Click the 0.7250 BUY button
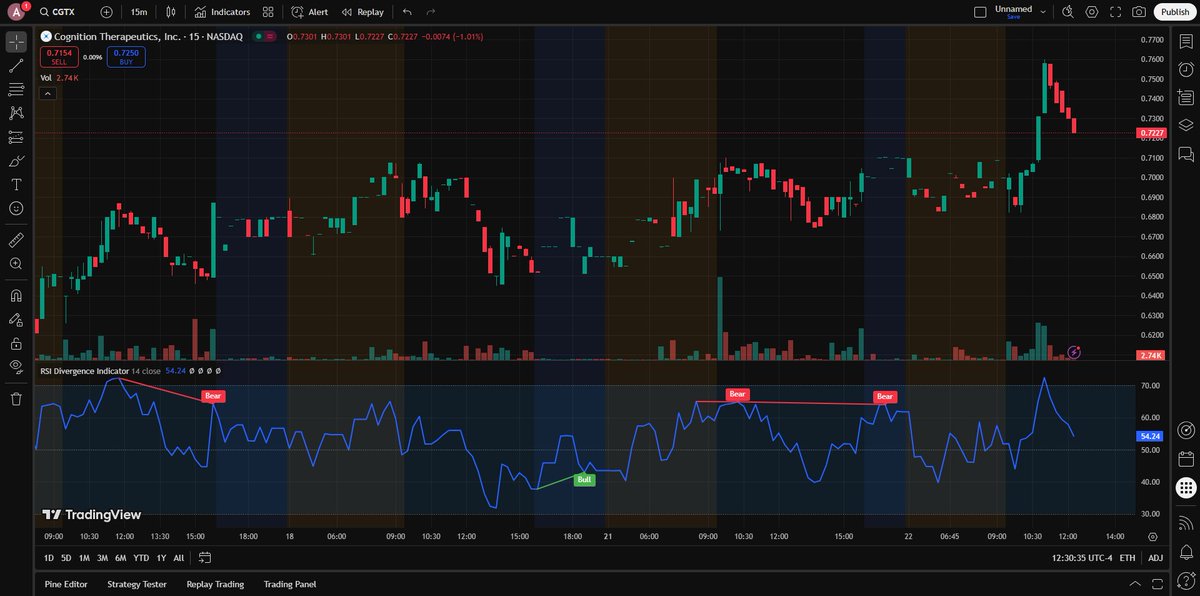The image size is (1200, 596). pyautogui.click(x=126, y=57)
